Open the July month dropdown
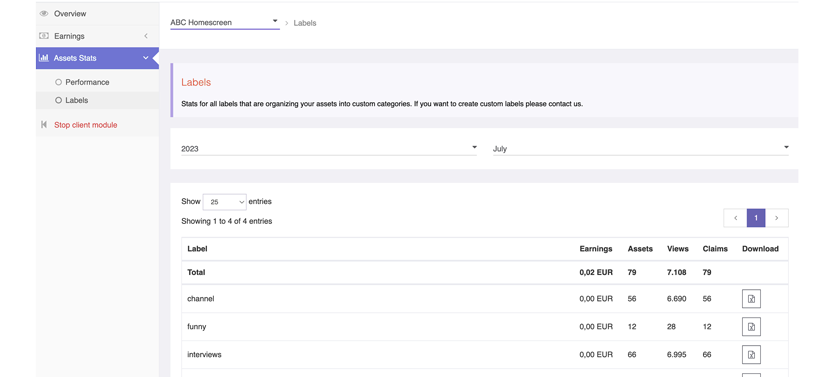 pyautogui.click(x=640, y=149)
